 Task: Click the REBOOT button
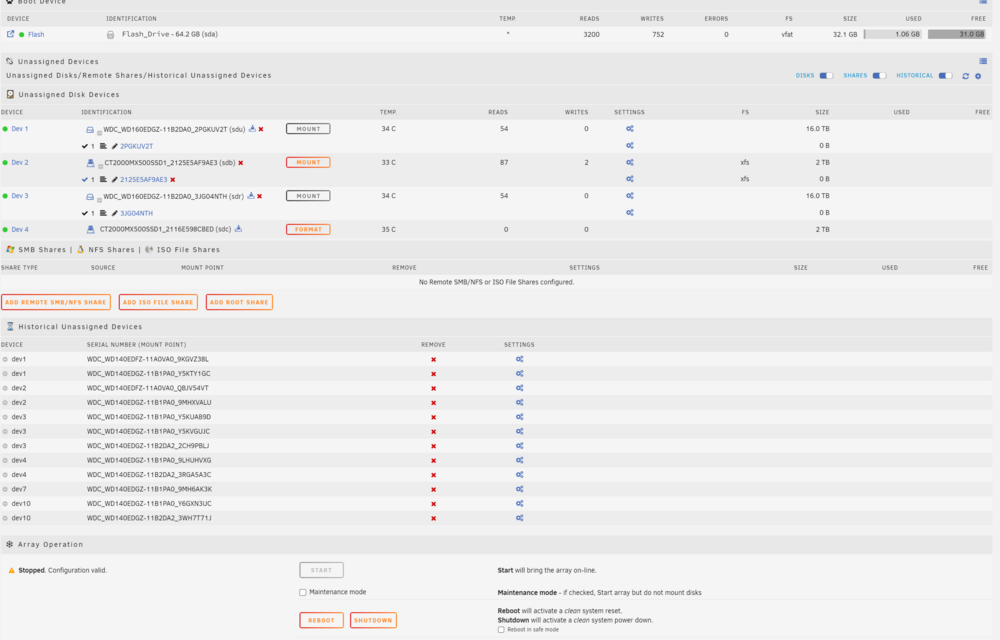click(321, 620)
